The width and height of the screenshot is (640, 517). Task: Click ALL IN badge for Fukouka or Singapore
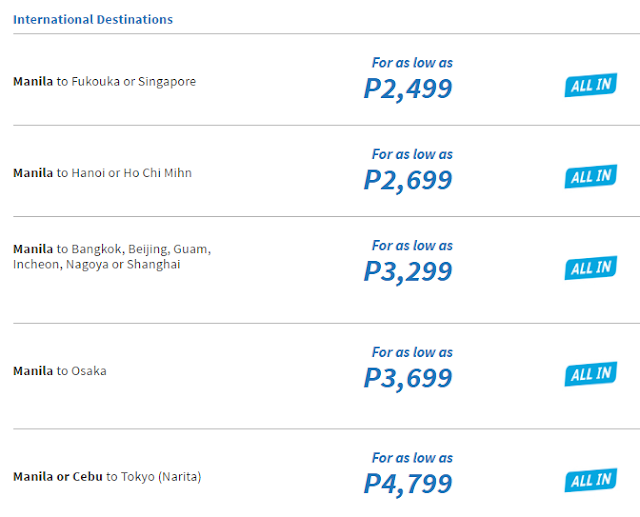(x=590, y=86)
